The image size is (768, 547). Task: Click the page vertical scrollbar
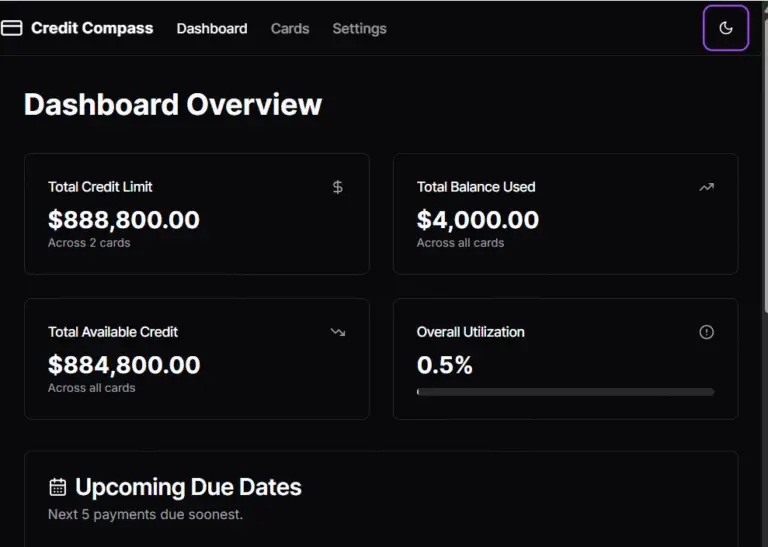tap(765, 157)
